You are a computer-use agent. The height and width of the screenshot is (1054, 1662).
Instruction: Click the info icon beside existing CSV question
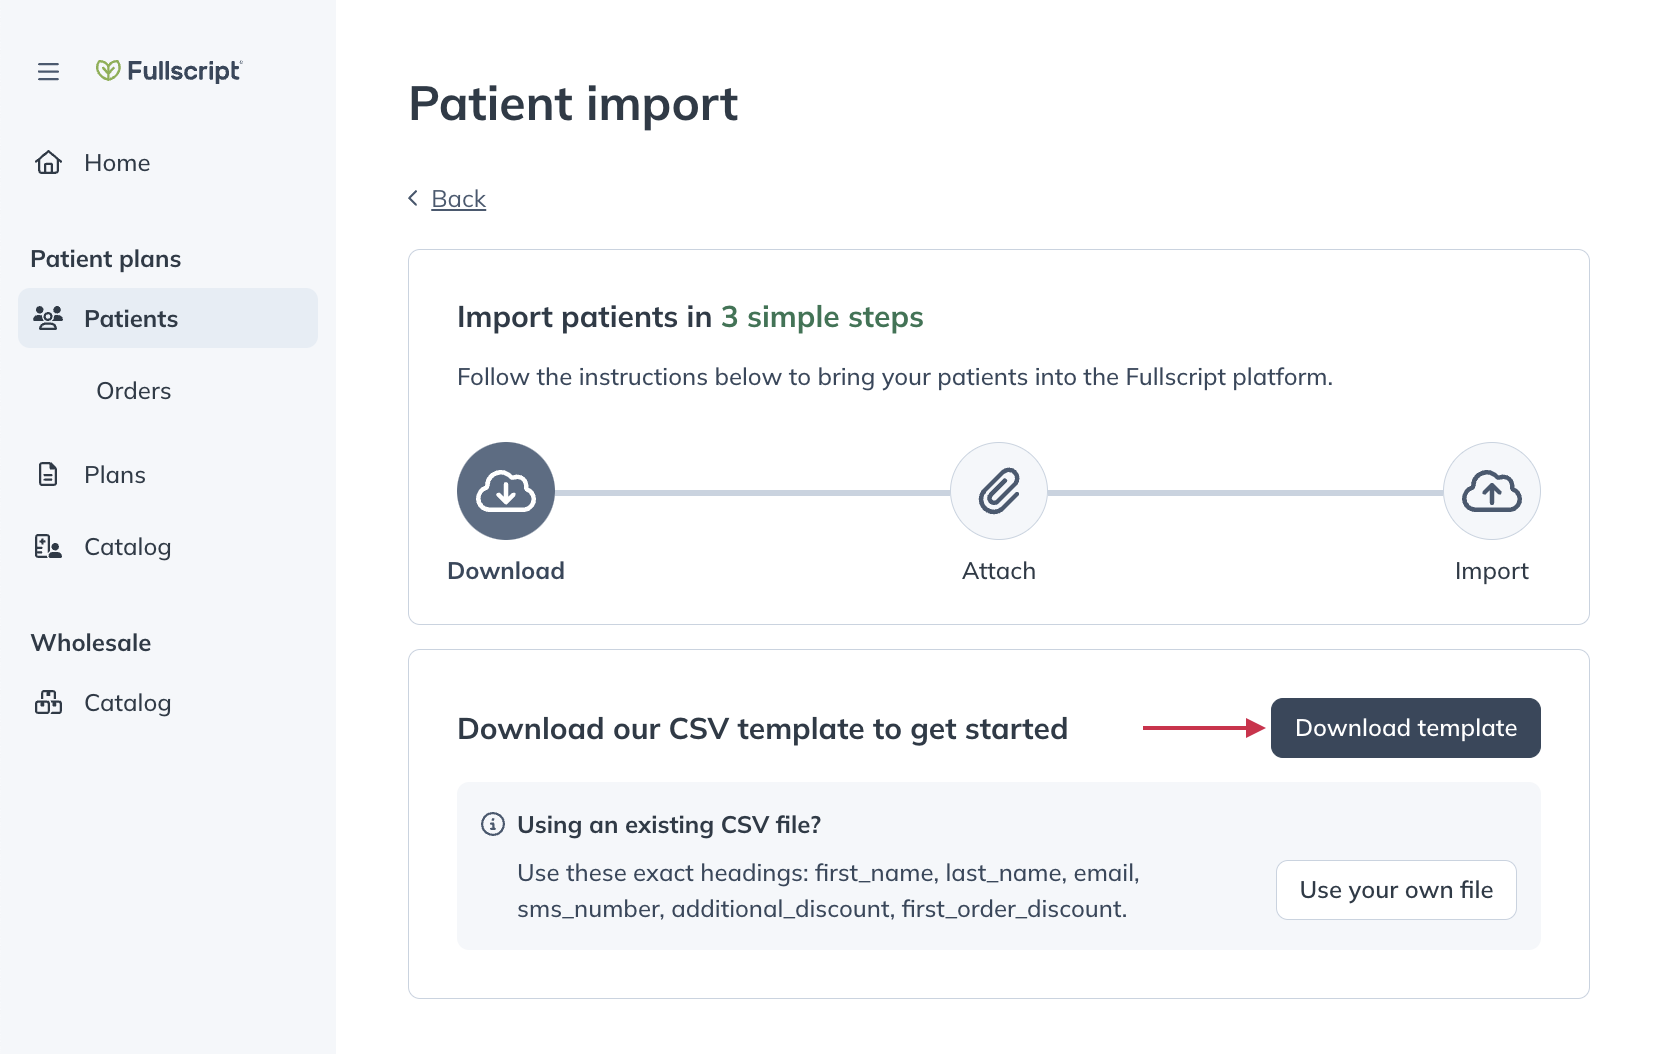tap(491, 824)
